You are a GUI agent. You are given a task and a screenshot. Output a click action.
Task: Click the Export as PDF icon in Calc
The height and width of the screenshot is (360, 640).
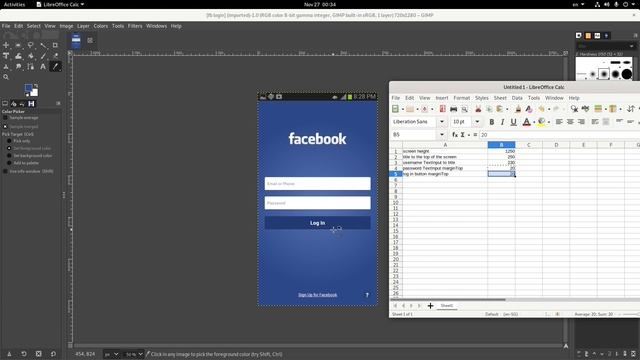click(x=442, y=109)
